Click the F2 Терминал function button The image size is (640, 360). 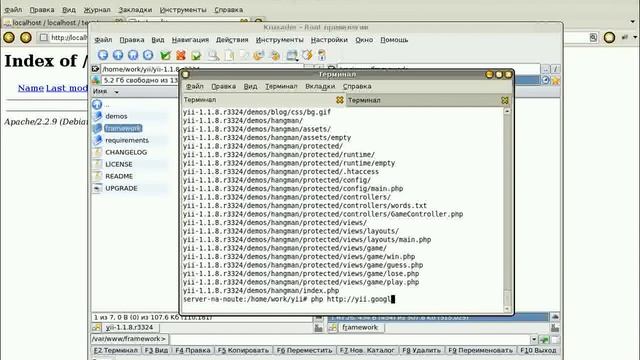coord(116,350)
